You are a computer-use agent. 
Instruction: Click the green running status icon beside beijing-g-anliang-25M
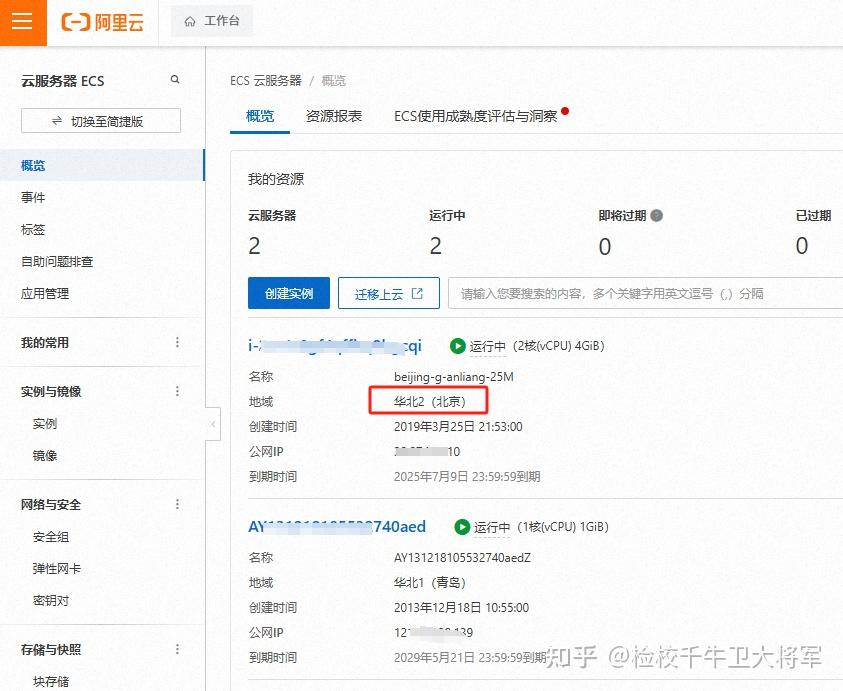(459, 347)
